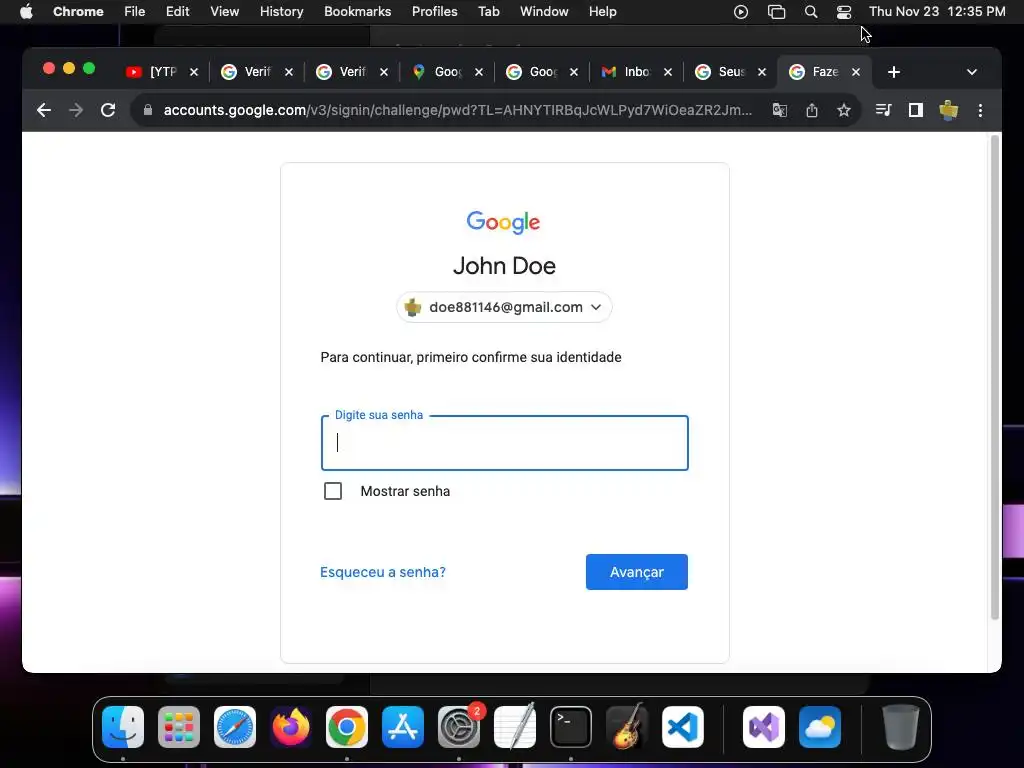Viewport: 1024px width, 768px height.
Task: Open the Chrome profile avatar
Action: pyautogui.click(x=948, y=110)
